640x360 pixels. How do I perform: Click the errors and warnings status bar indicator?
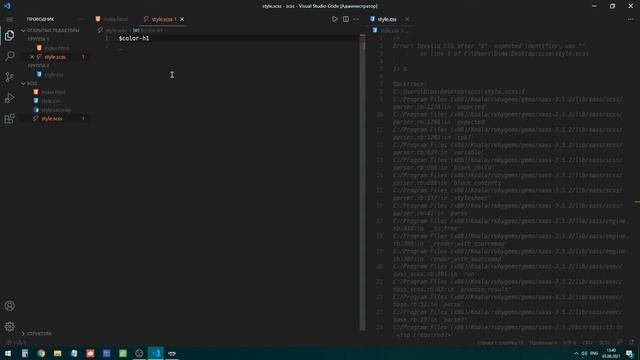pyautogui.click(x=16, y=342)
